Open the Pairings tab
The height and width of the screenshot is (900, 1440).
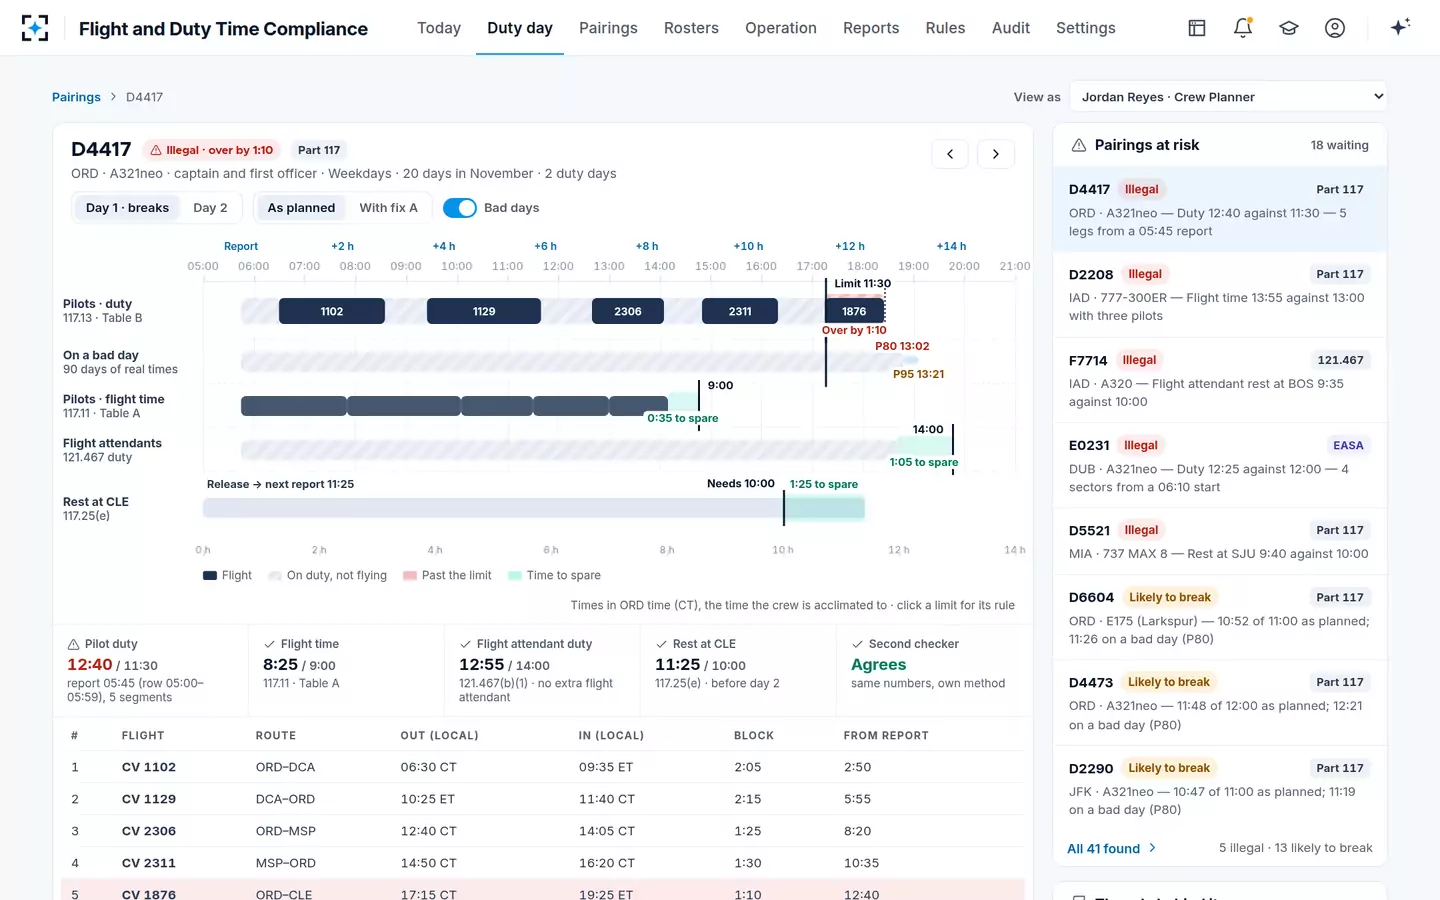coord(608,28)
